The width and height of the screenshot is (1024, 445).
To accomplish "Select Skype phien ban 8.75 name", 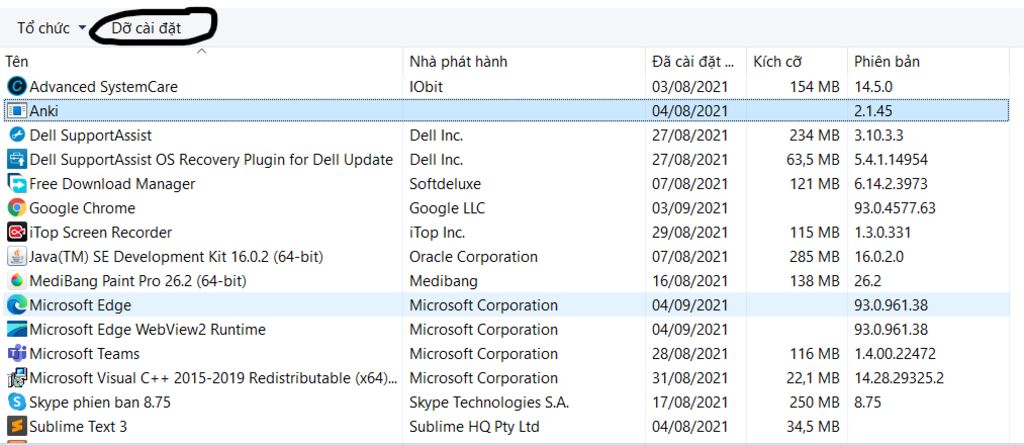I will click(100, 403).
